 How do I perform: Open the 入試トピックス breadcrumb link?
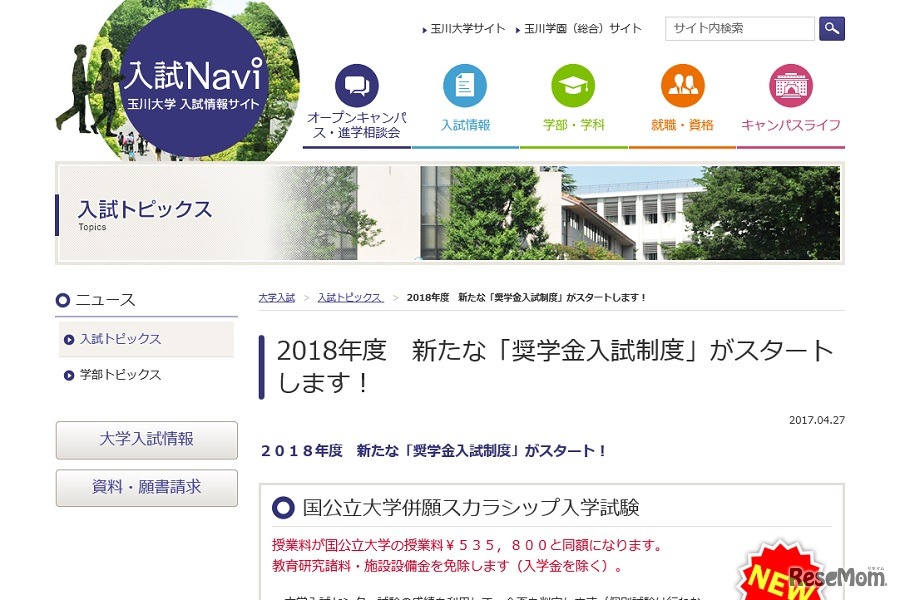pos(349,298)
